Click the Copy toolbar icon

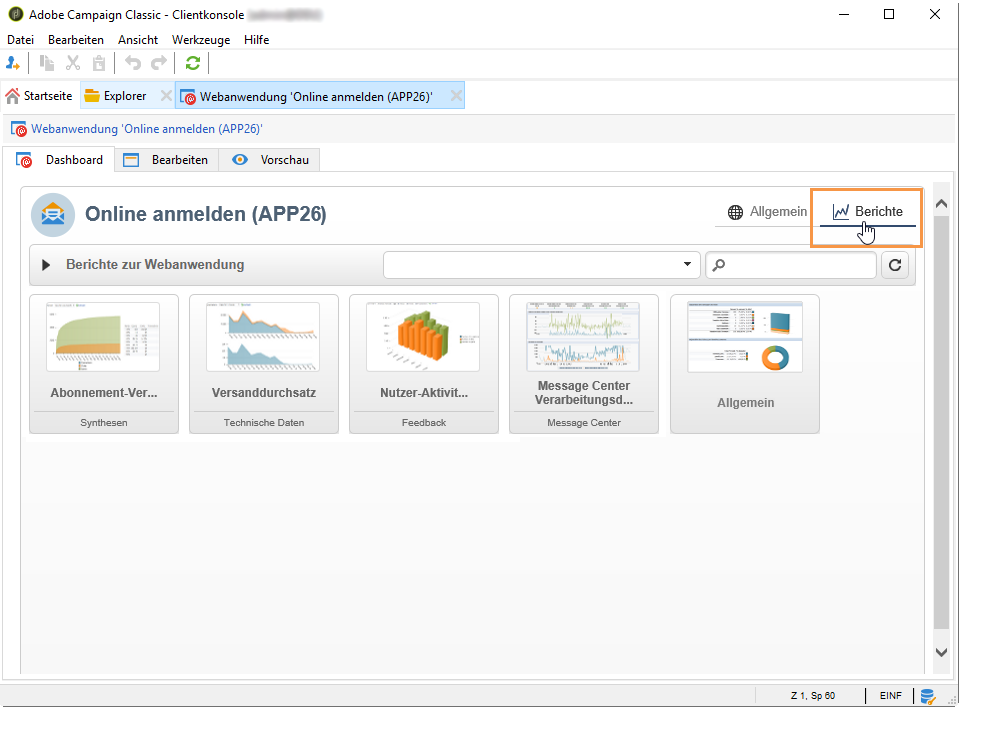point(47,63)
